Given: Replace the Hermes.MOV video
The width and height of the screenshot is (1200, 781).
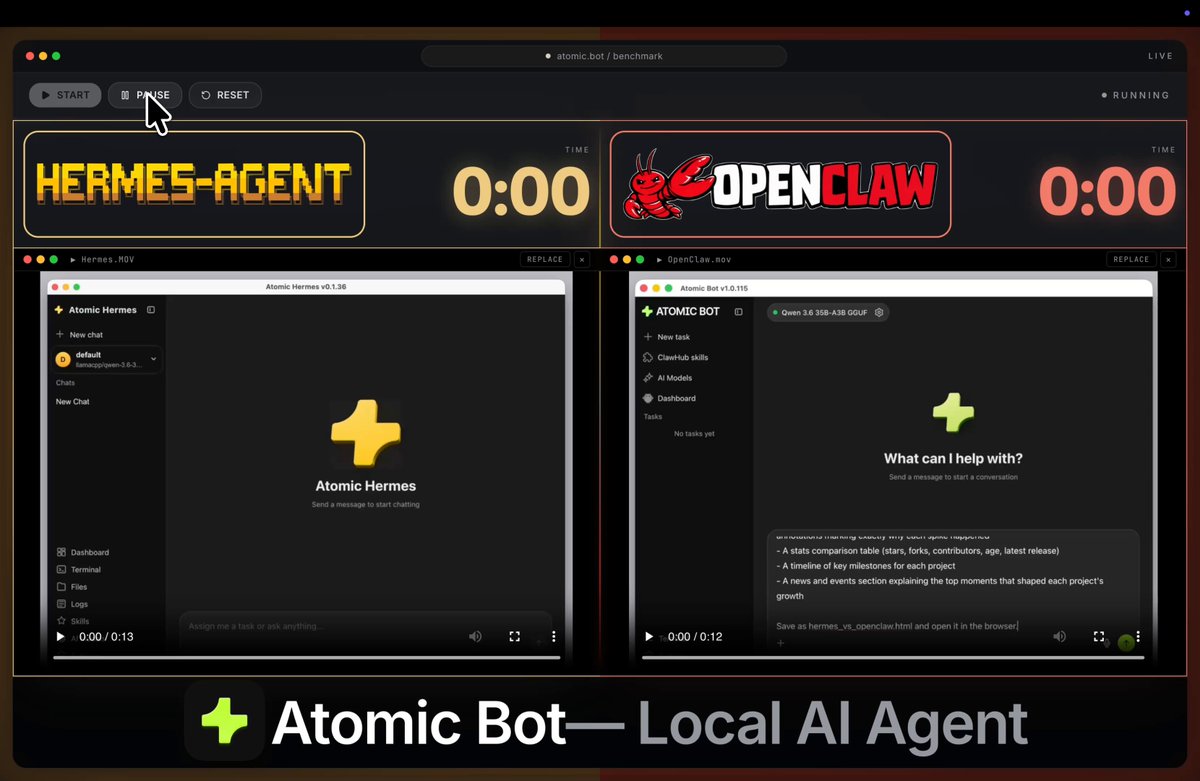Looking at the screenshot, I should coord(545,259).
